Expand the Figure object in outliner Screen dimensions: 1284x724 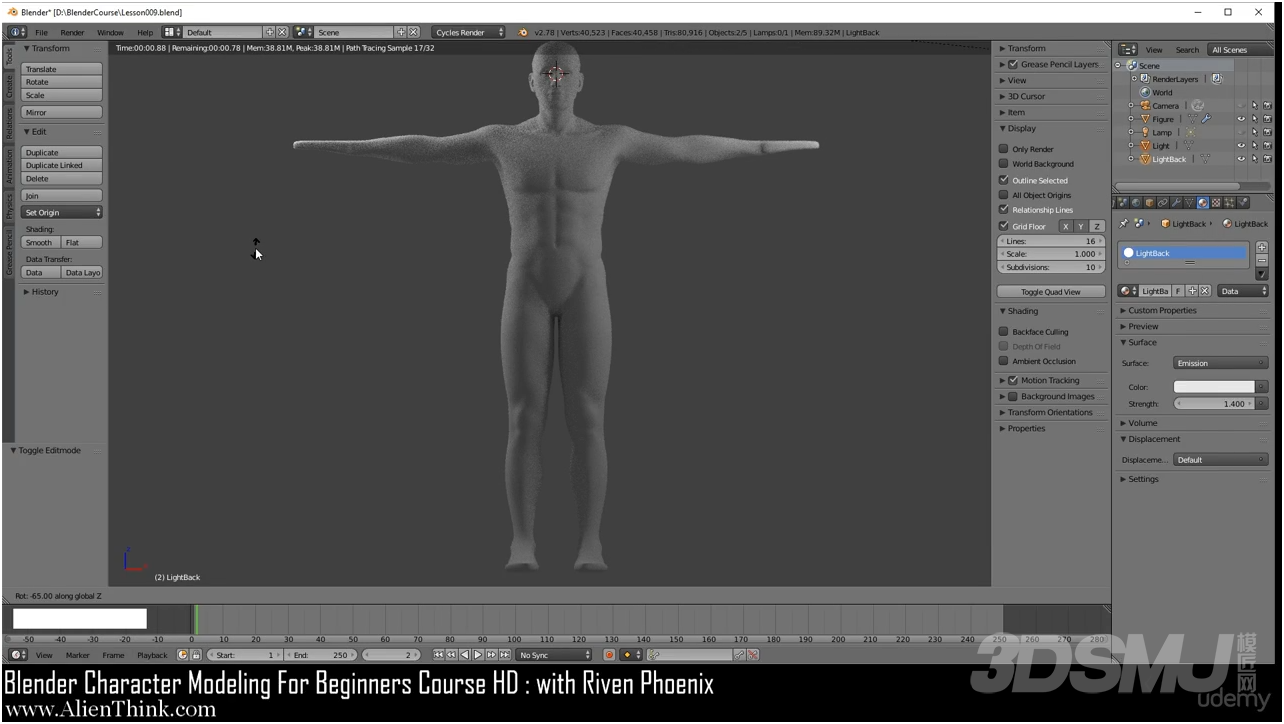click(1131, 119)
